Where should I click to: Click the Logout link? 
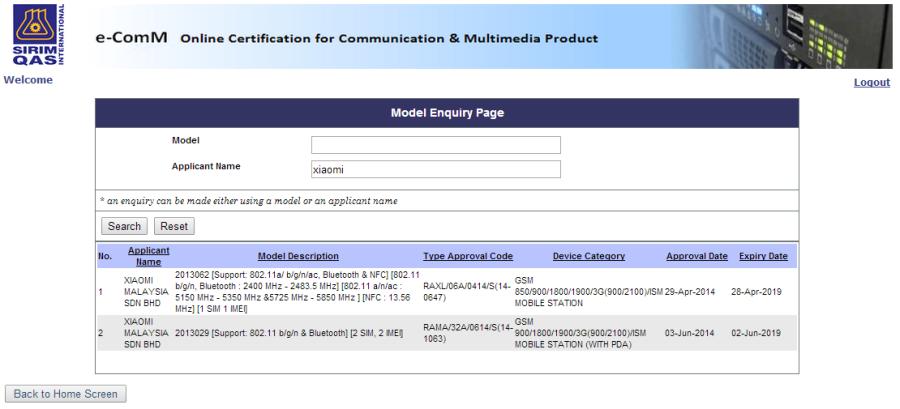[870, 82]
